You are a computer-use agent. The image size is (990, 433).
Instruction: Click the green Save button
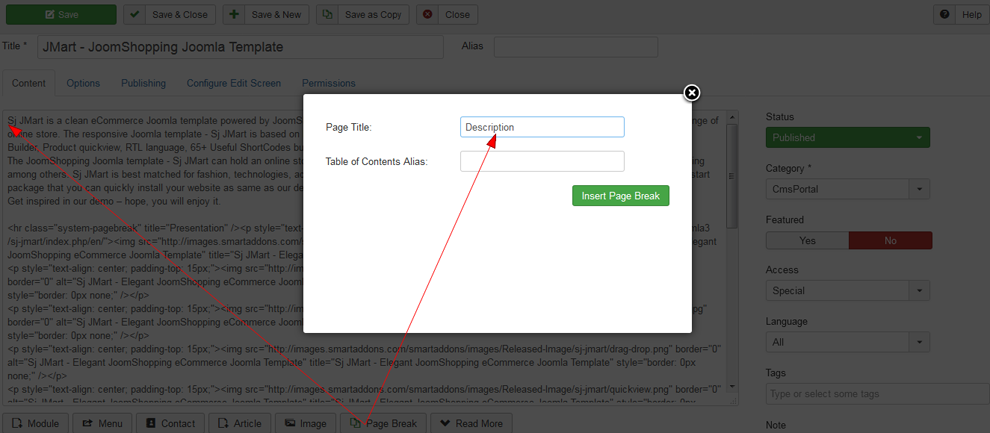click(60, 15)
